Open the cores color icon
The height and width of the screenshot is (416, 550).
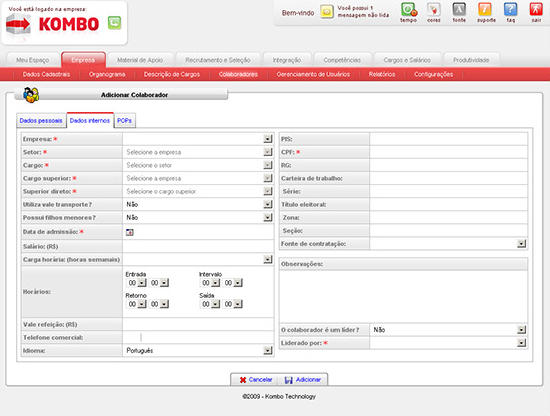click(434, 9)
